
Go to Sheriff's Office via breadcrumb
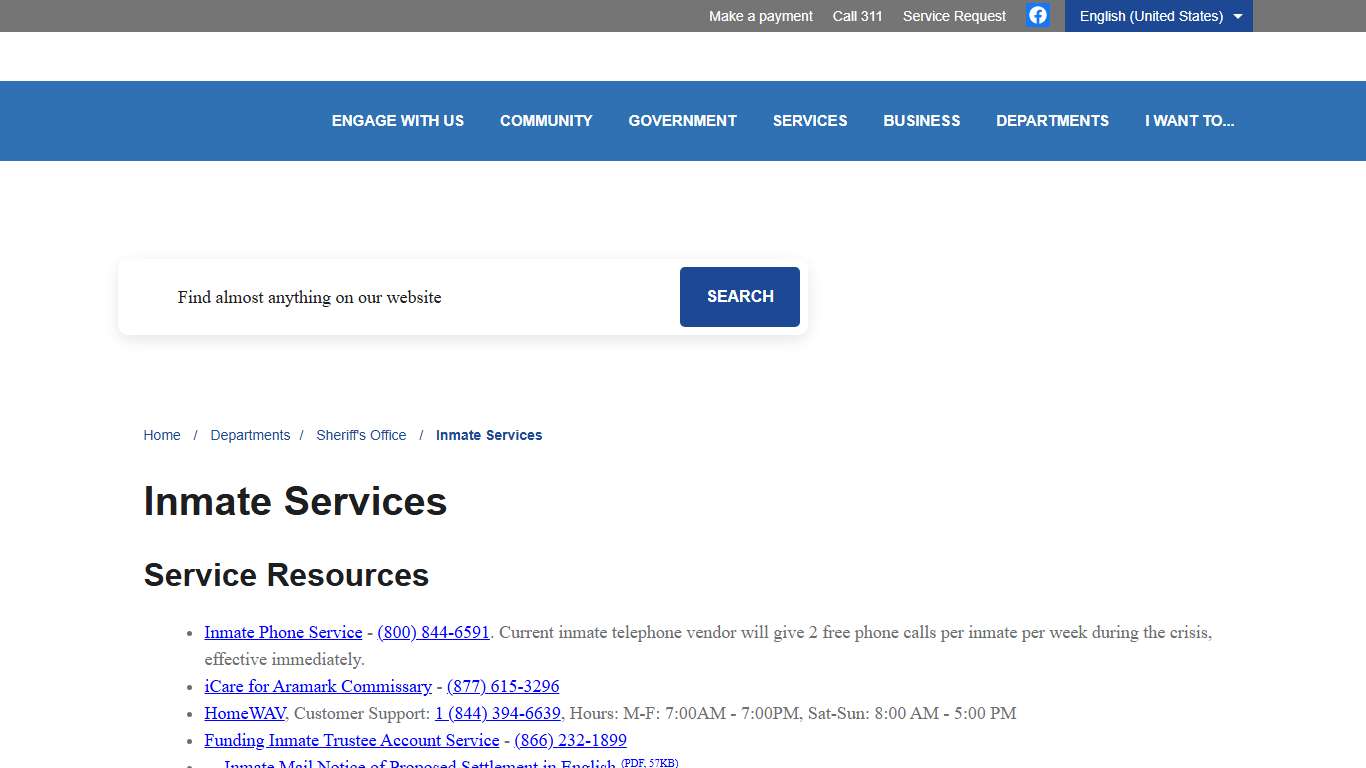point(361,435)
